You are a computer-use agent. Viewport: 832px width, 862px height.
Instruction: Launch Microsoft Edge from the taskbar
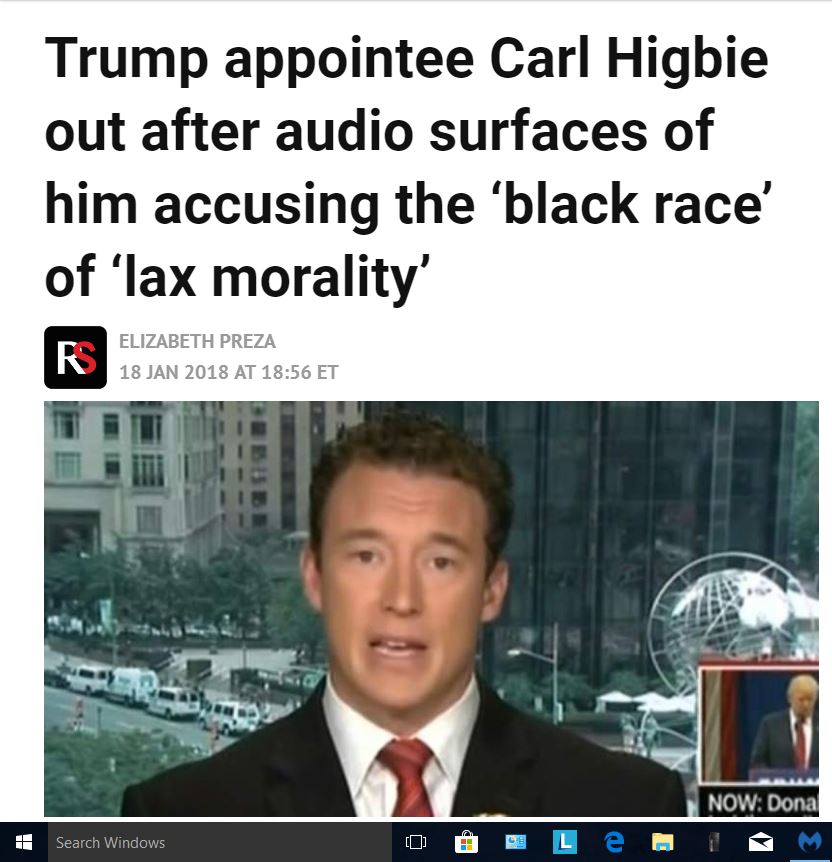tap(614, 842)
